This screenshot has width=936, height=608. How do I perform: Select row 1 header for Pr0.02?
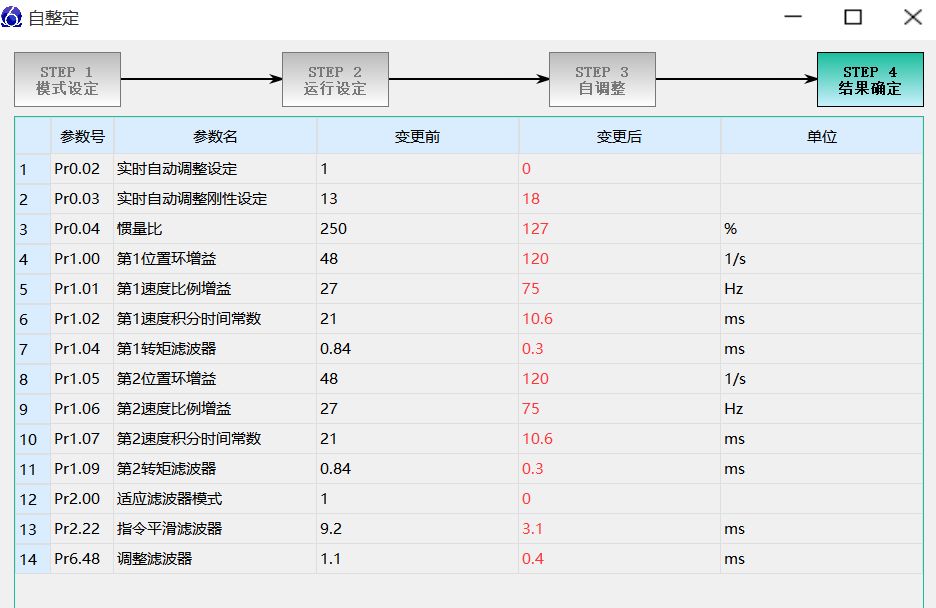pyautogui.click(x=32, y=169)
